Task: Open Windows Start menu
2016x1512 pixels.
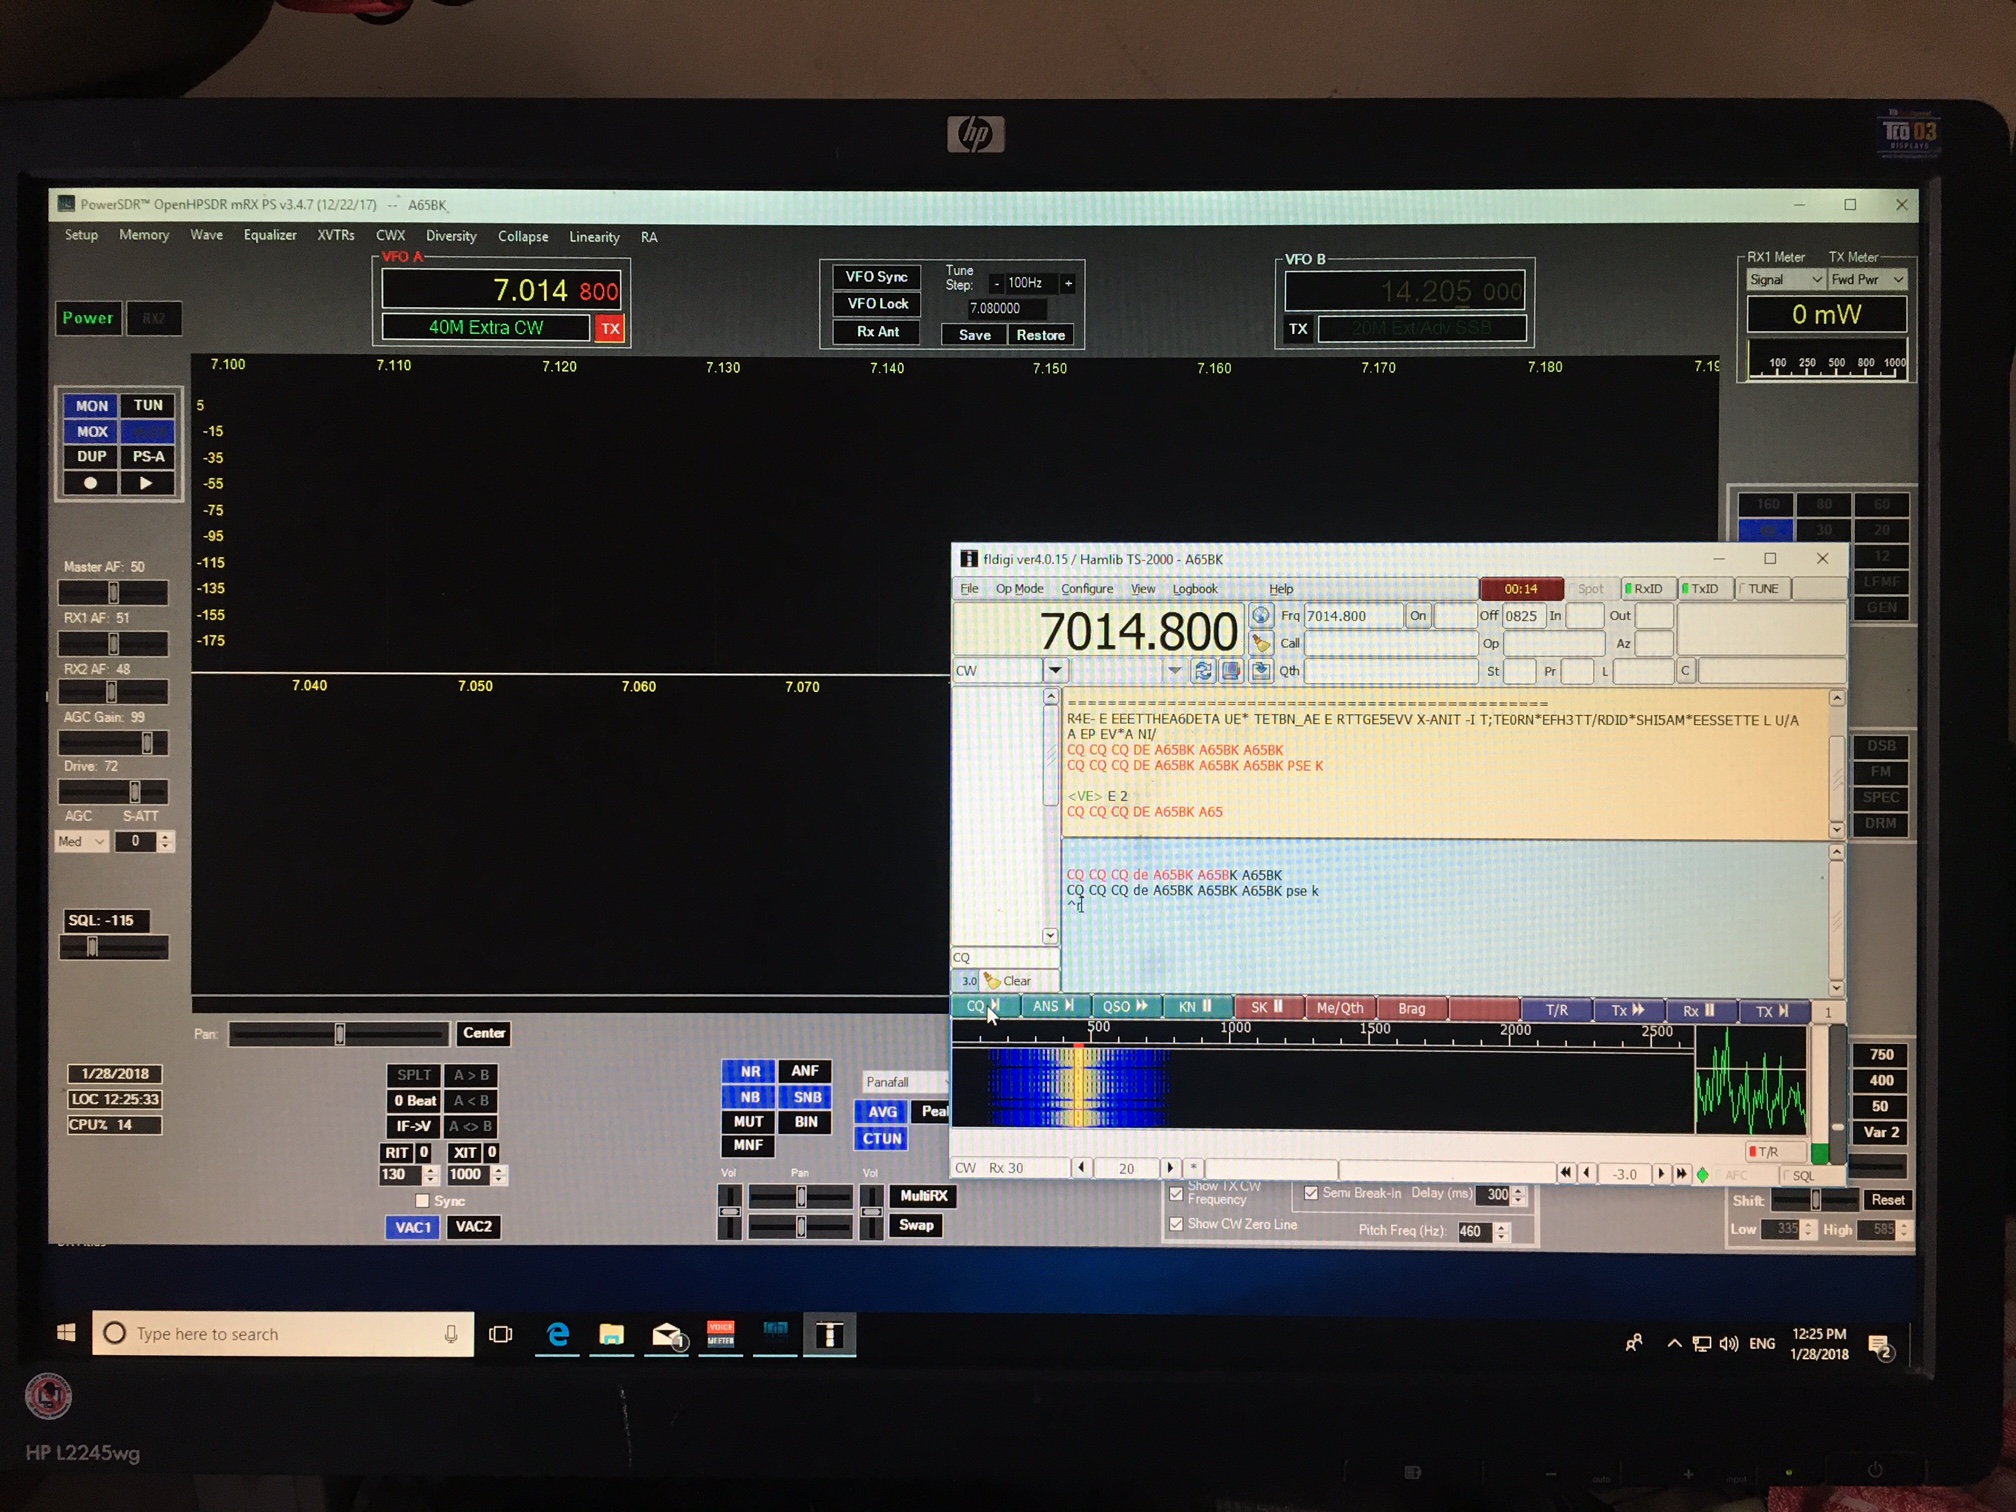Action: pyautogui.click(x=66, y=1333)
